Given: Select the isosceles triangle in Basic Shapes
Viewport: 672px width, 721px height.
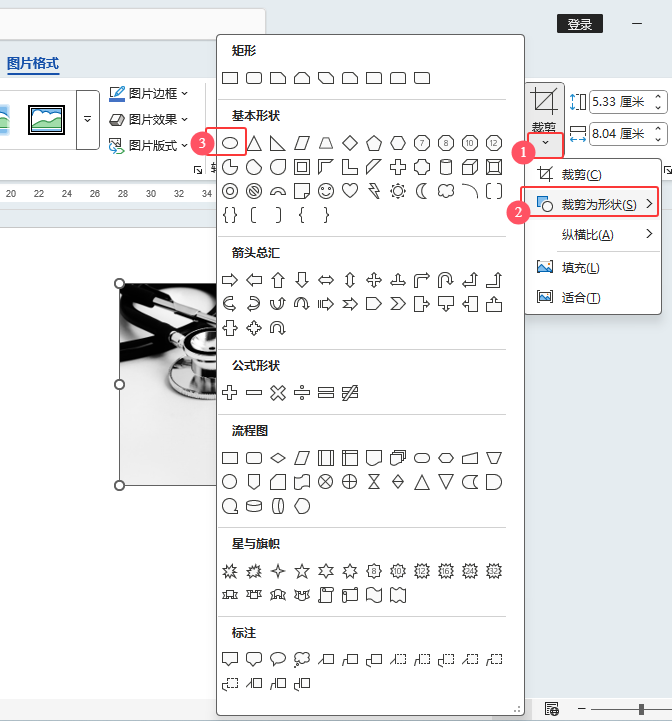Looking at the screenshot, I should [254, 143].
